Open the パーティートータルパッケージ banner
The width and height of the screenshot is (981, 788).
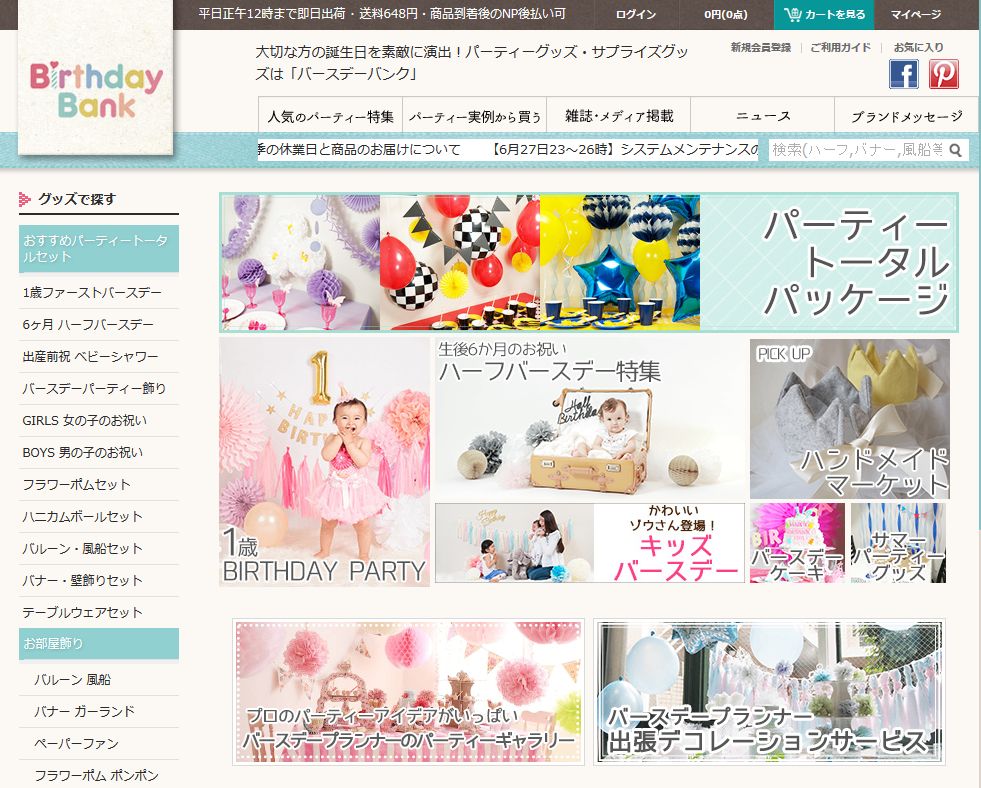point(588,262)
